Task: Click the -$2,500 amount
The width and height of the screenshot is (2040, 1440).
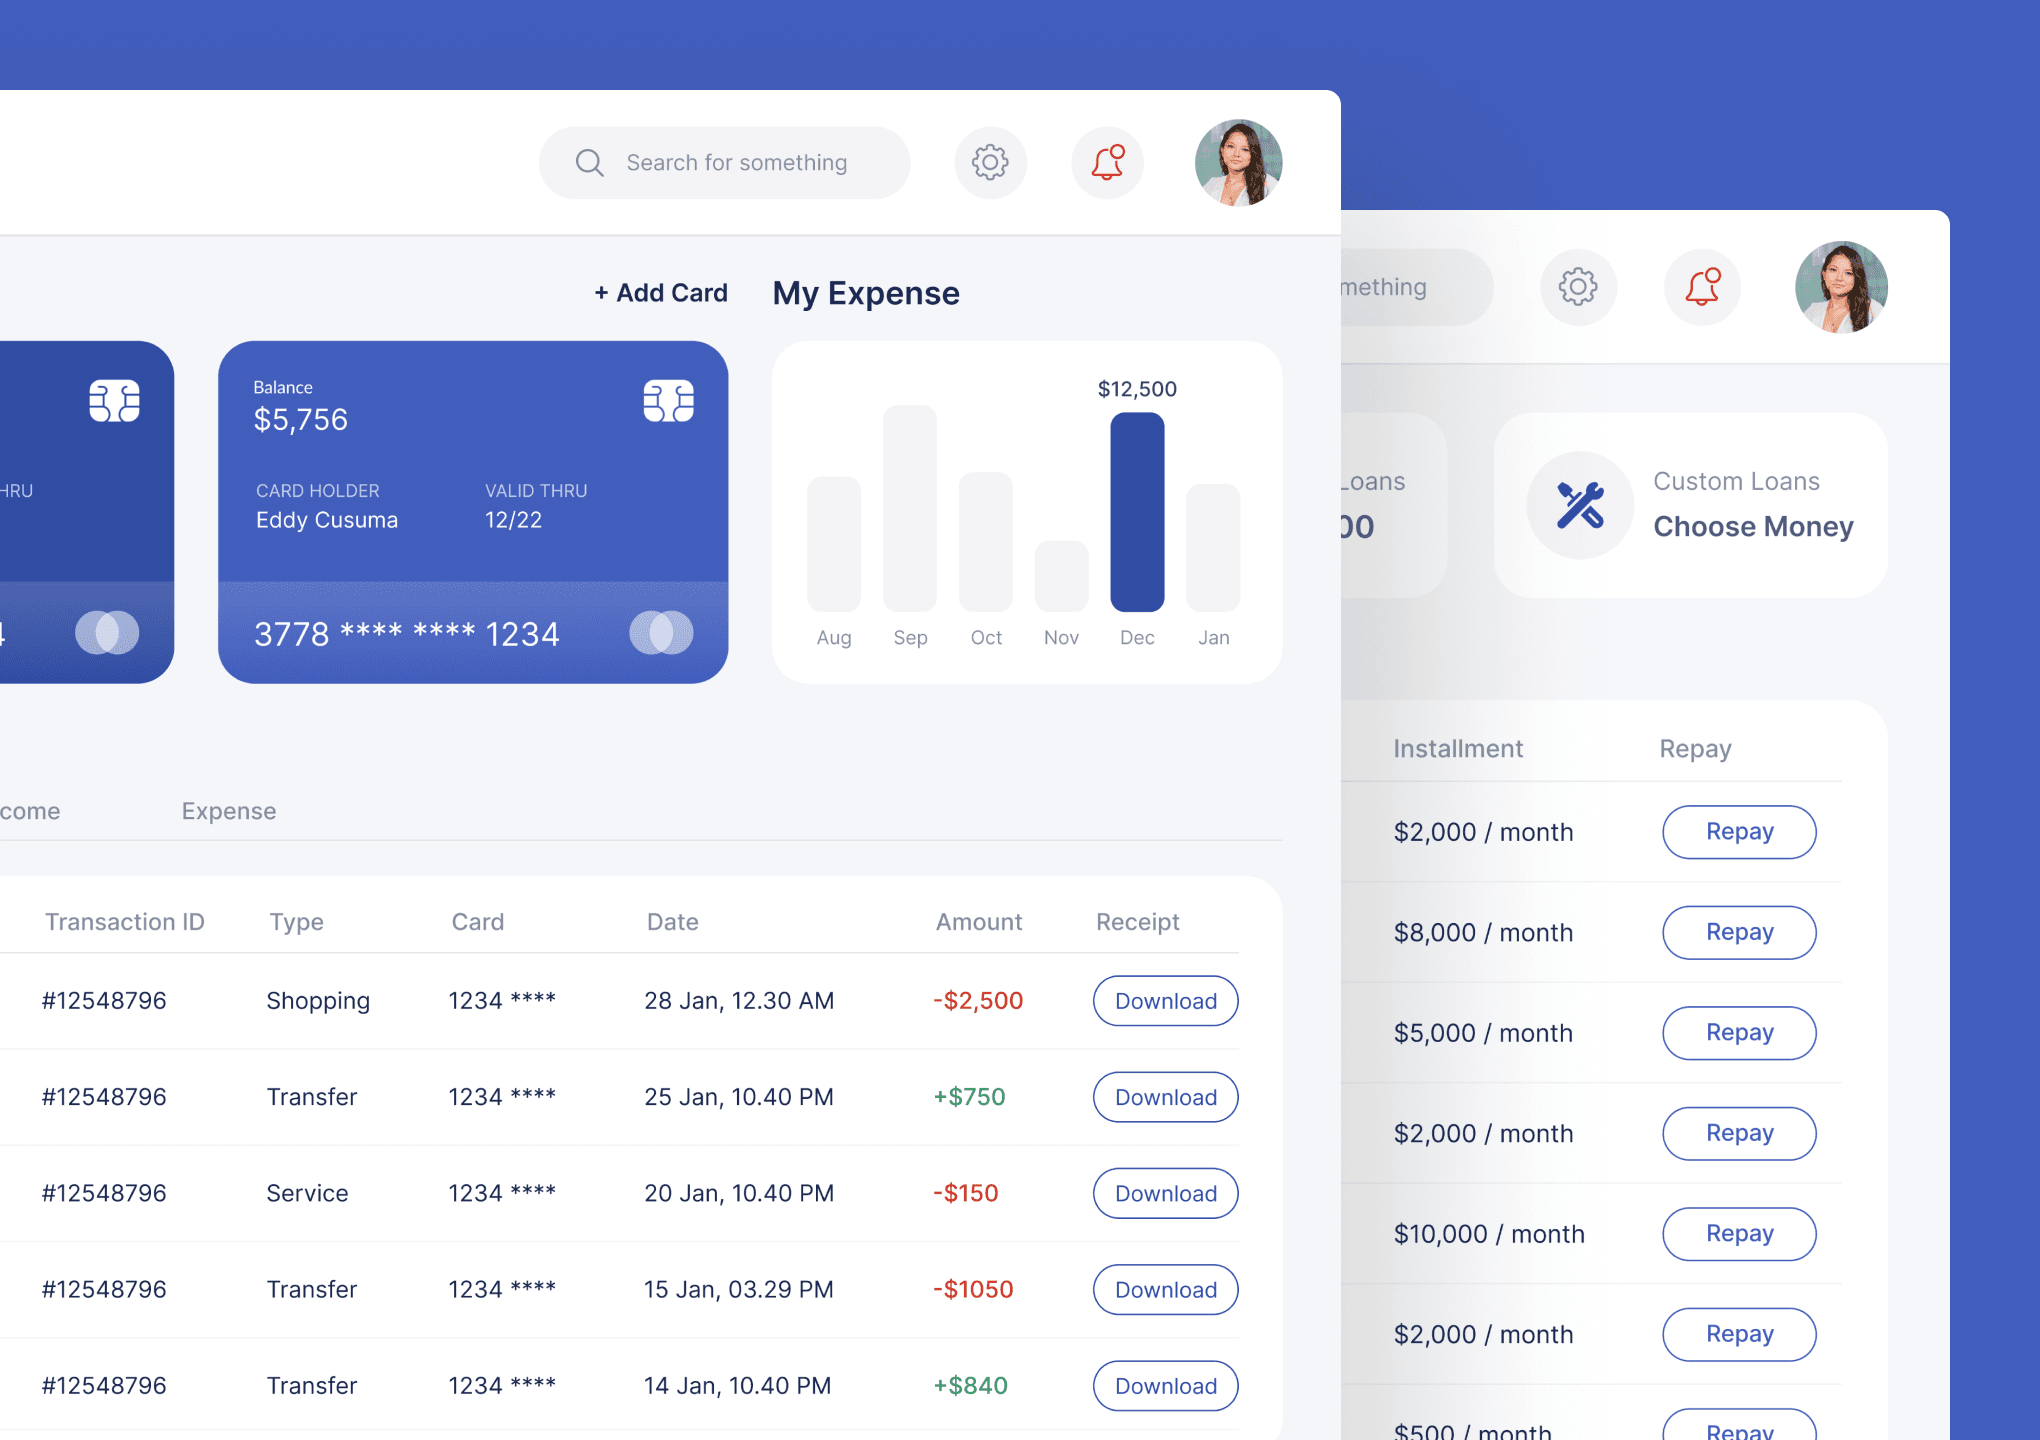Action: point(978,1001)
